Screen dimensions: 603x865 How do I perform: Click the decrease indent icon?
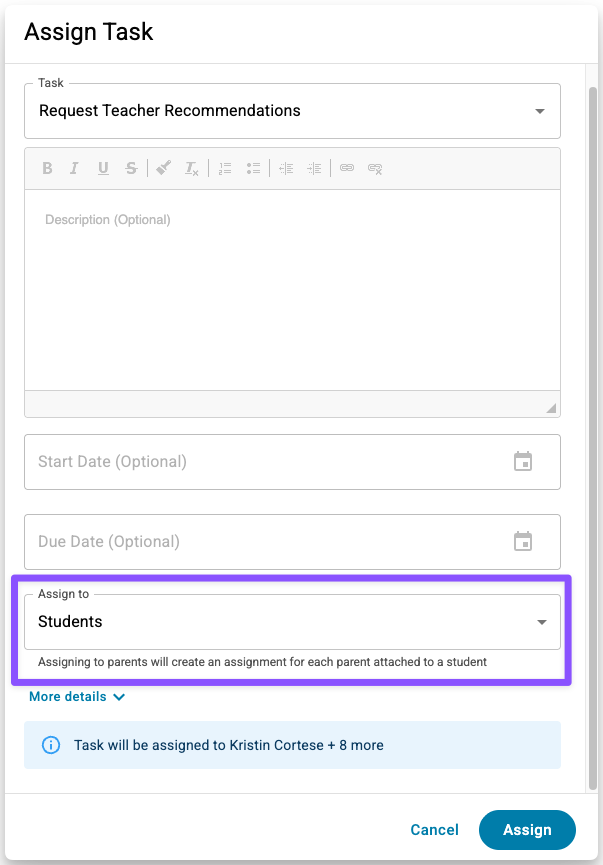(286, 169)
